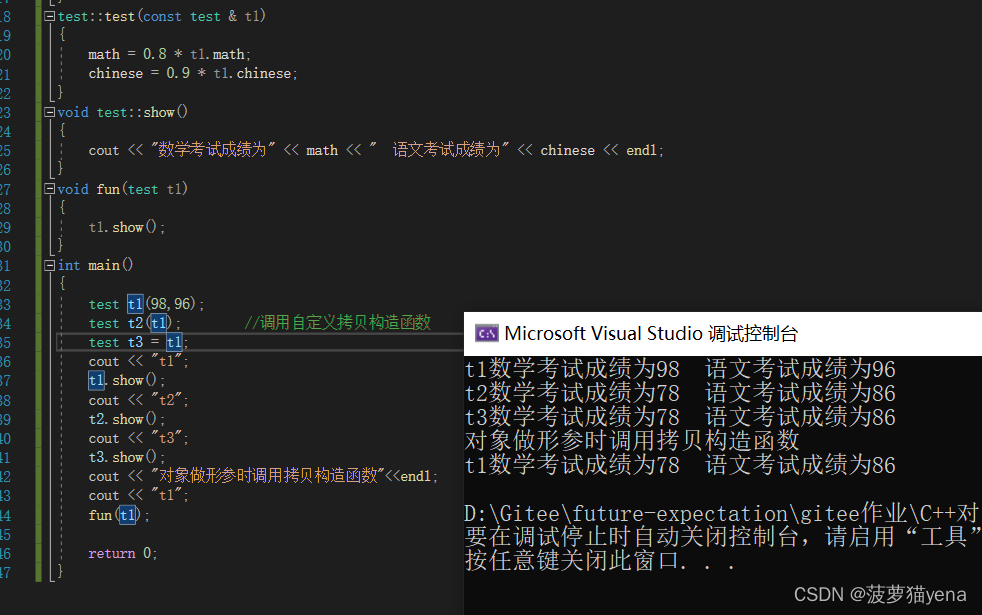Collapse the test::test copy constructor block
The image size is (982, 615).
(49, 16)
